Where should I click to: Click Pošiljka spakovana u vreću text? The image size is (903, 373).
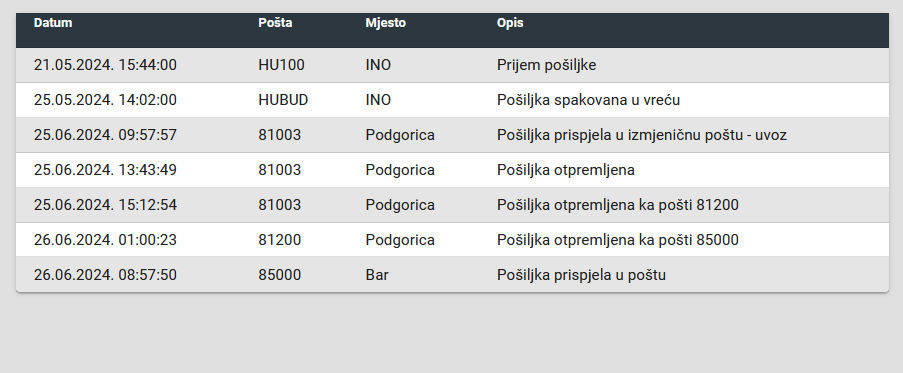(x=589, y=100)
